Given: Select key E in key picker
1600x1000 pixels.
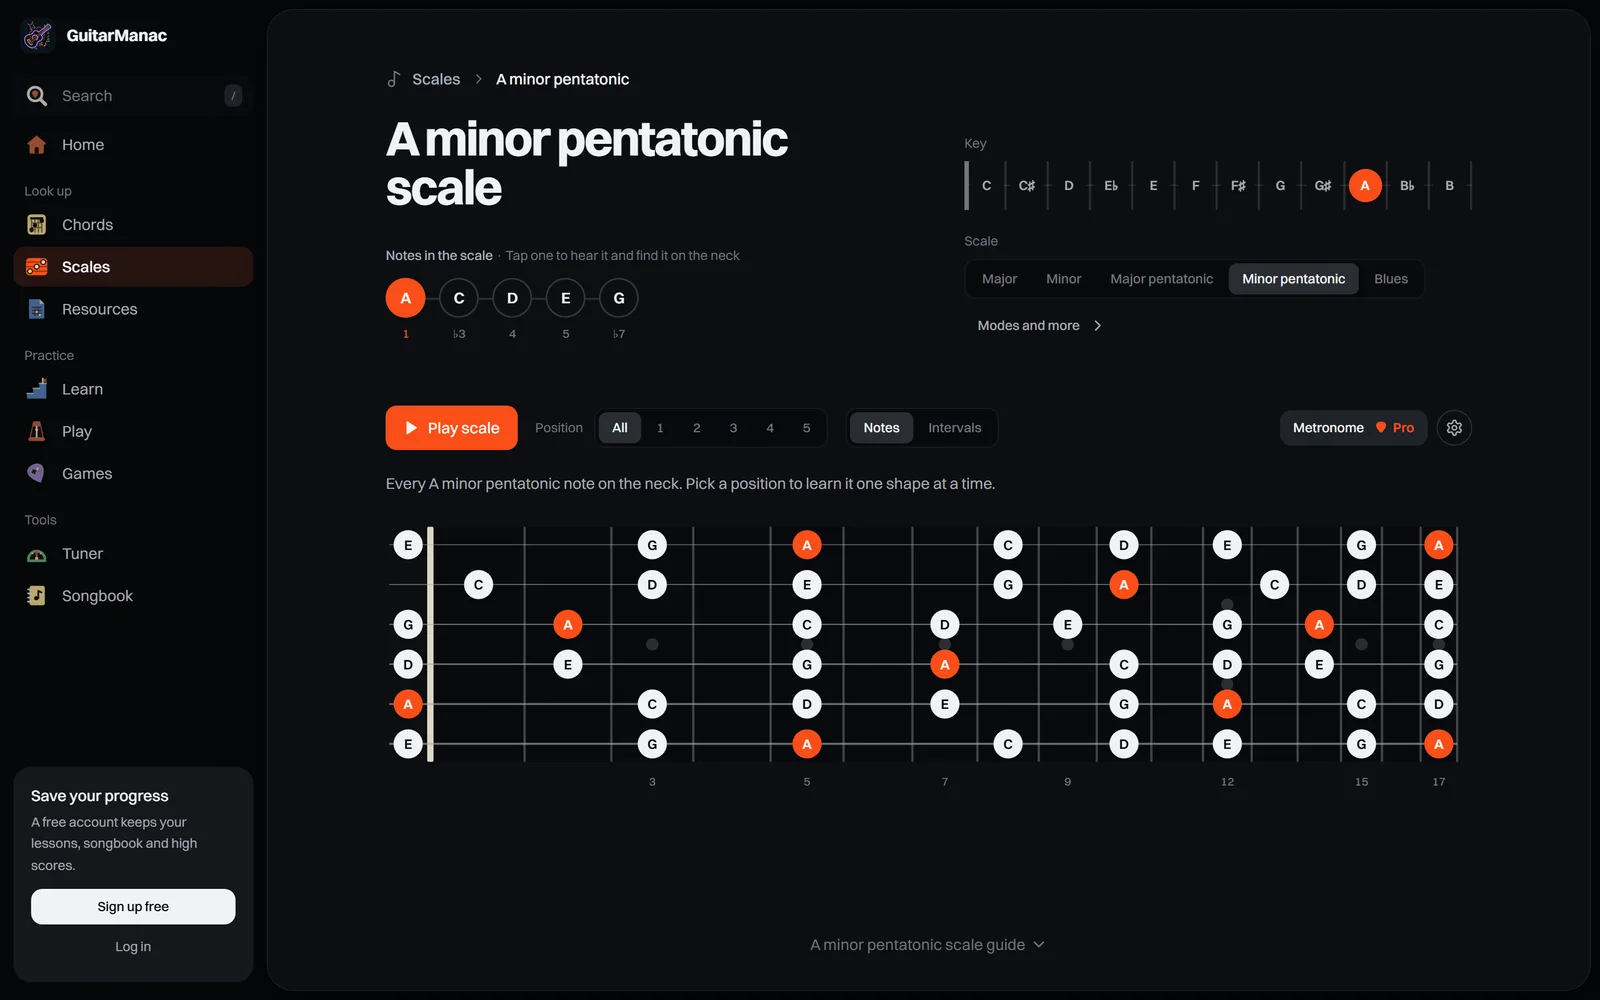Looking at the screenshot, I should [1153, 186].
